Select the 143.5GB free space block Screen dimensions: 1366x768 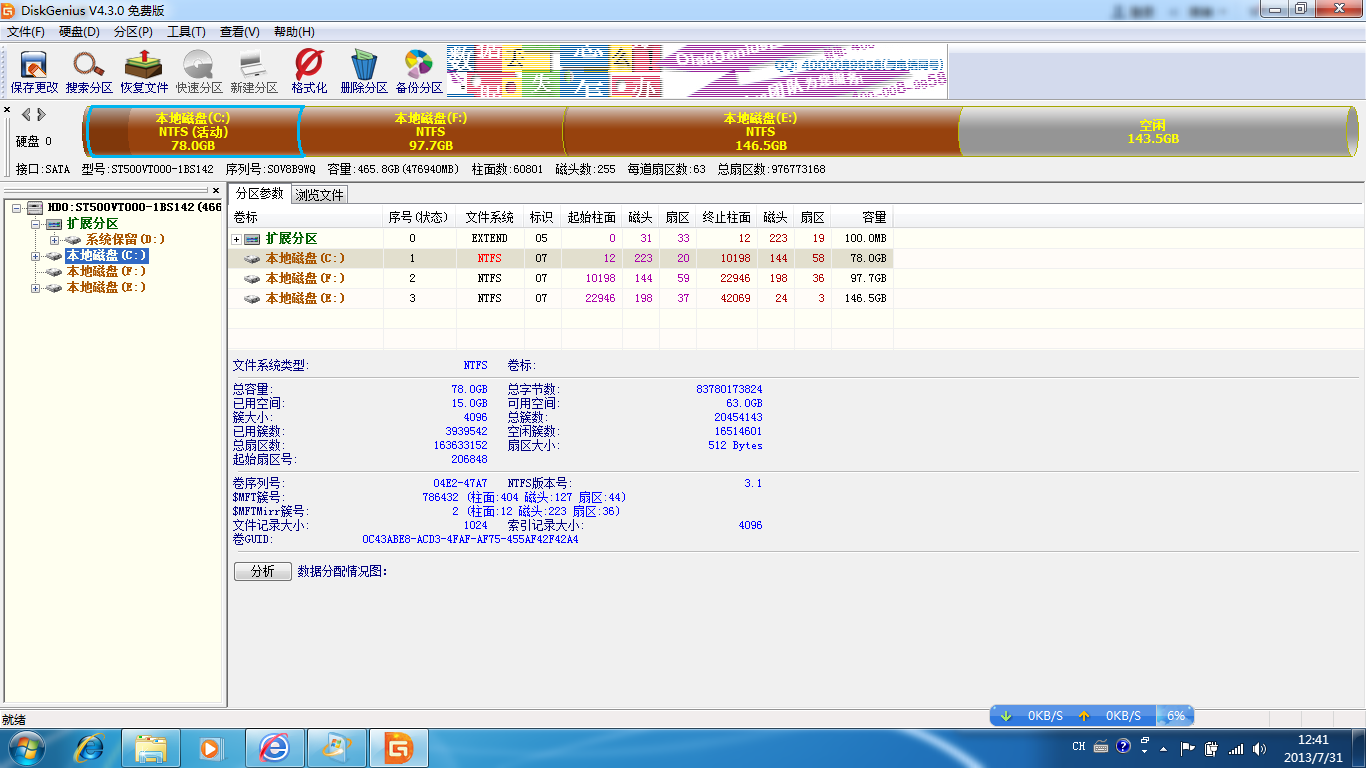coord(1153,131)
